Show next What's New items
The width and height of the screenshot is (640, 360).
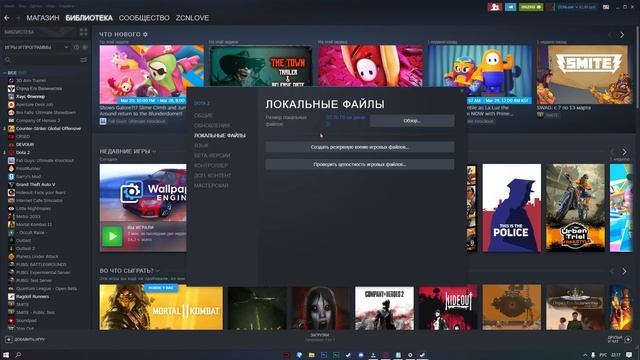point(622,35)
